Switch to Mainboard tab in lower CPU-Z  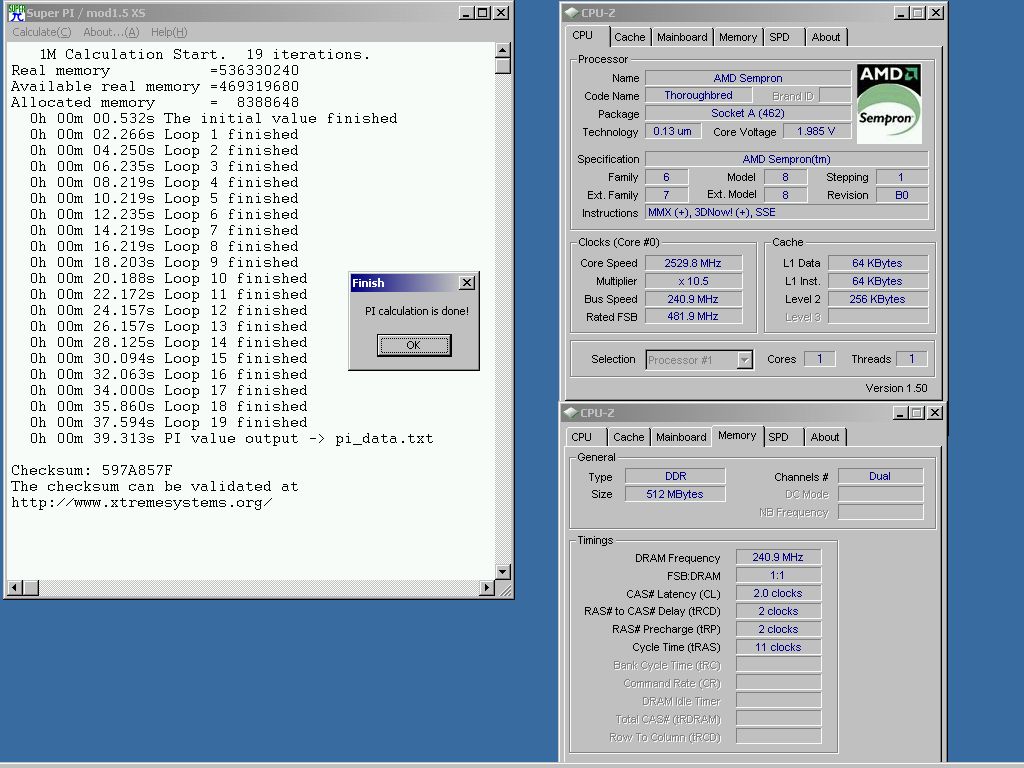pyautogui.click(x=681, y=437)
